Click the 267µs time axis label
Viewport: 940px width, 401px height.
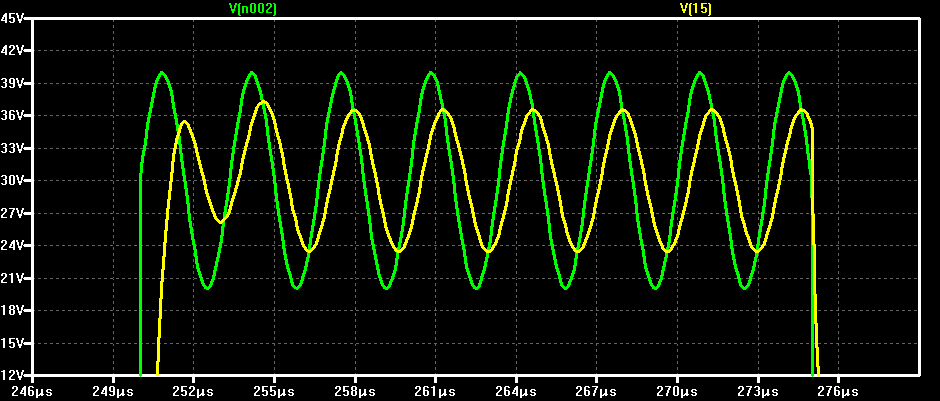pyautogui.click(x=596, y=391)
